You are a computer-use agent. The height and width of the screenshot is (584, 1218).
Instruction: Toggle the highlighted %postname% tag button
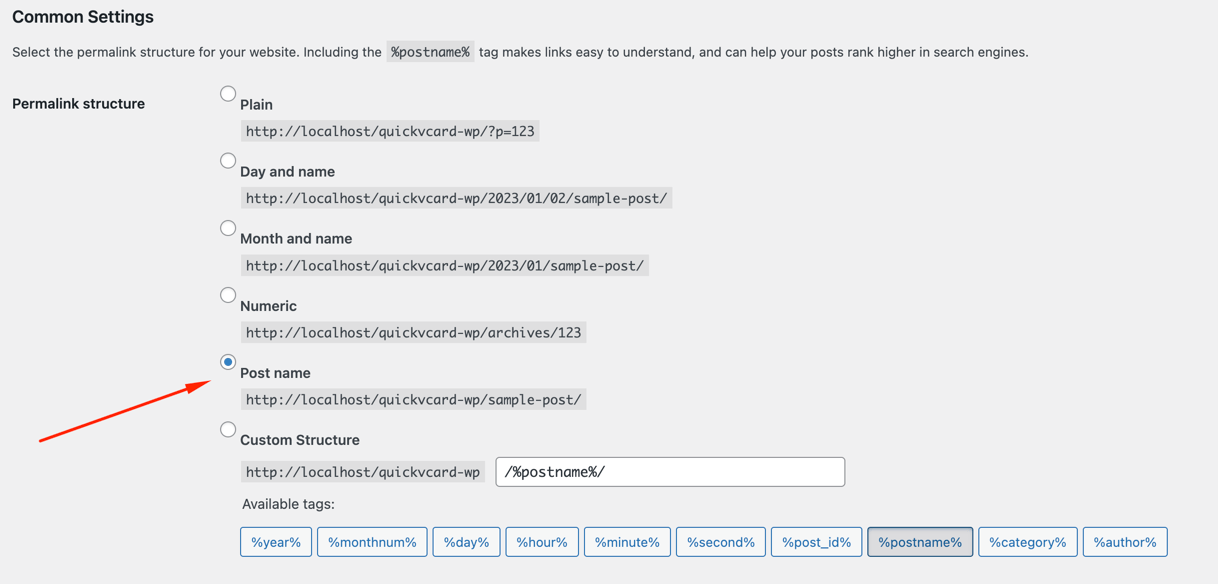point(920,542)
